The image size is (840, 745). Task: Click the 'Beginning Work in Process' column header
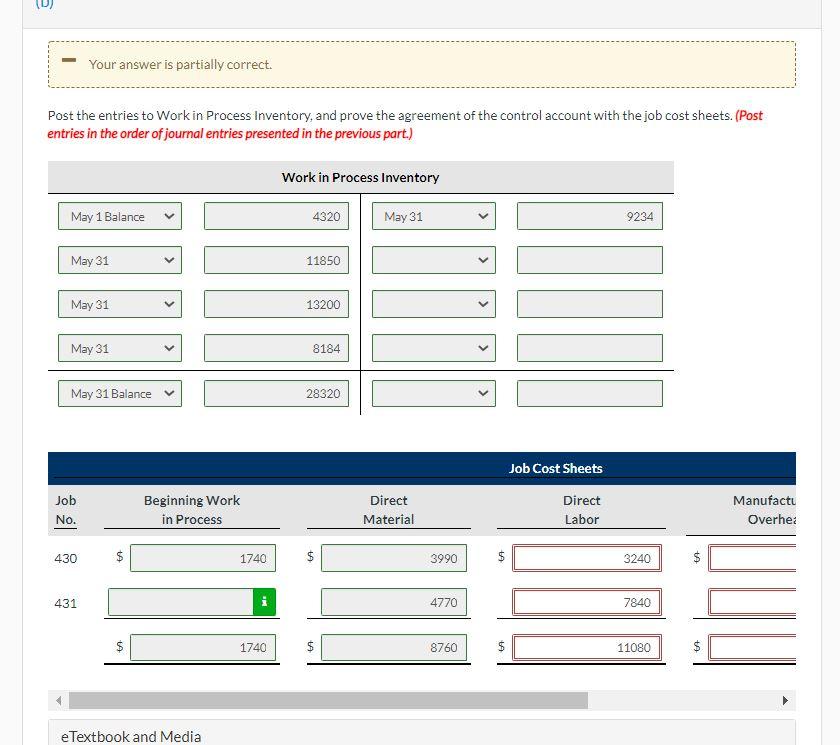[x=192, y=509]
